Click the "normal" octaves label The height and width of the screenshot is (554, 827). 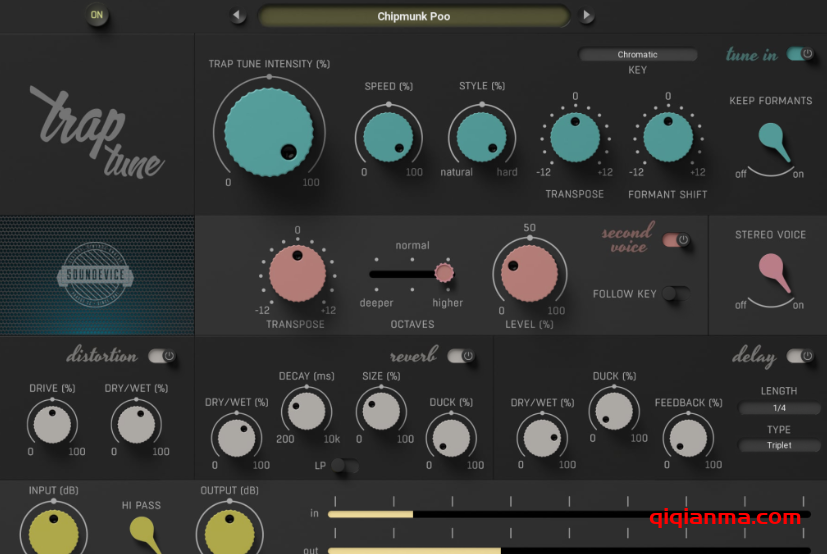(412, 245)
